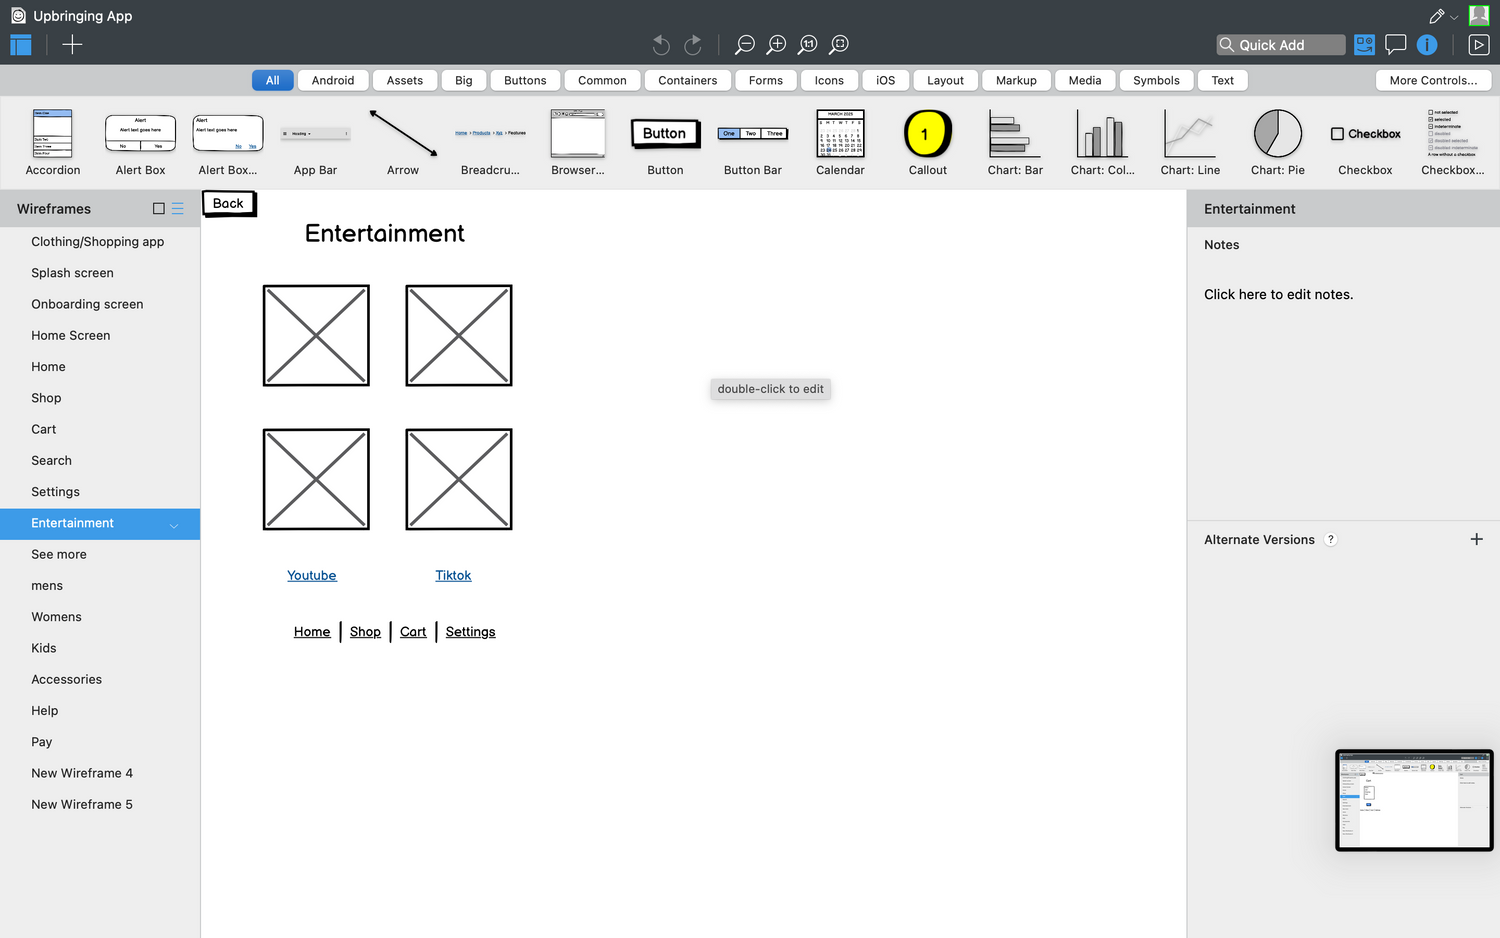Toggle the inspector info panel
This screenshot has height=938, width=1500.
click(1427, 44)
